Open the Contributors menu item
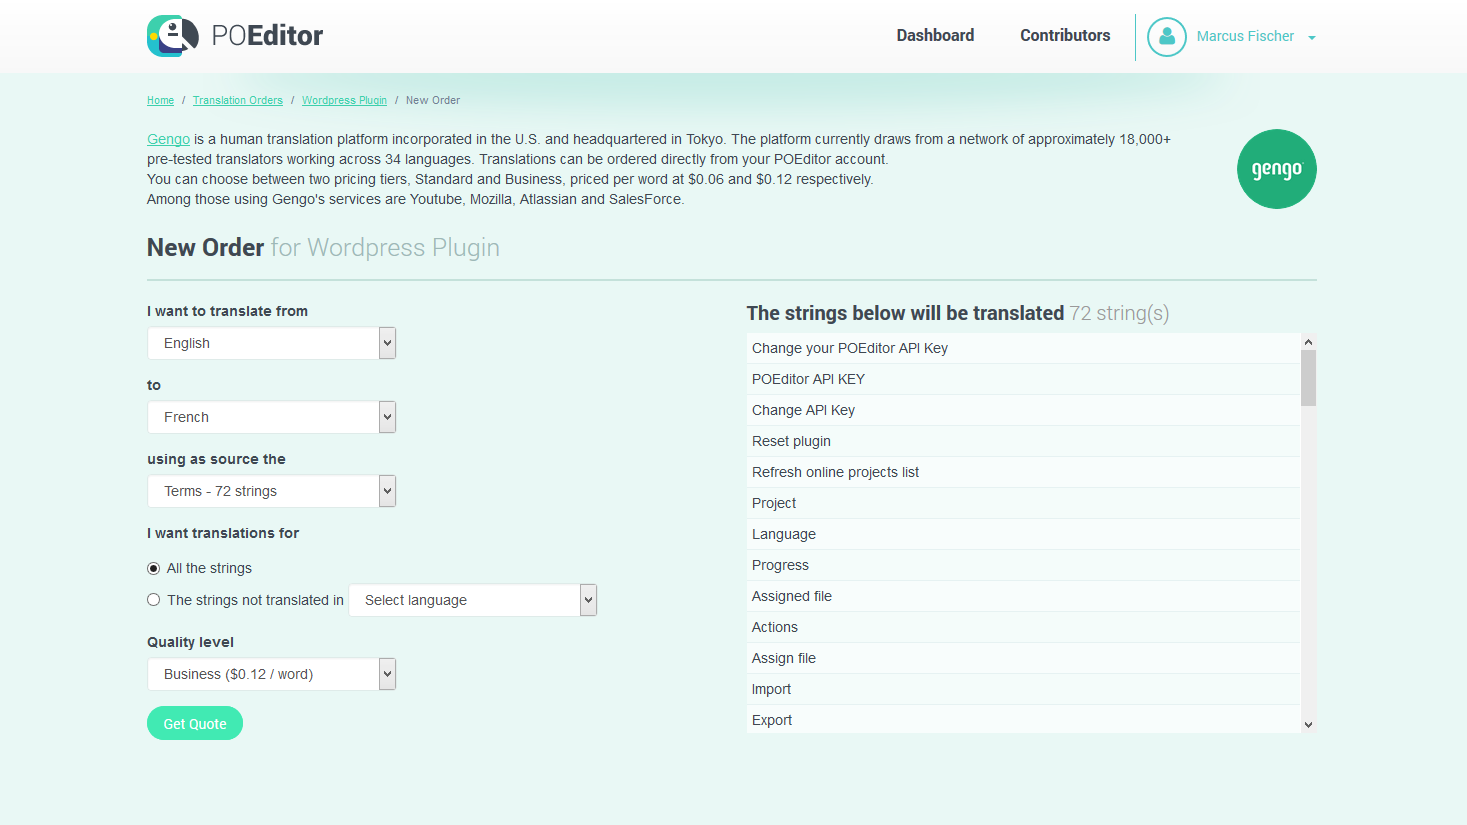The height and width of the screenshot is (825, 1467). 1065,36
